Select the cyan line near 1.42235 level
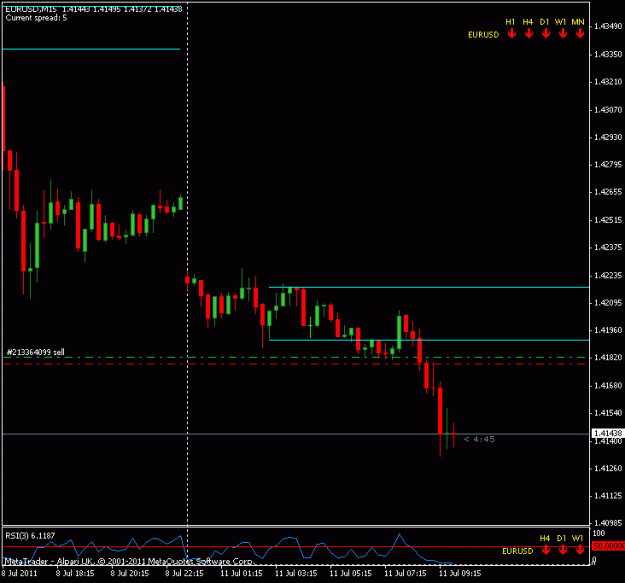 point(429,287)
